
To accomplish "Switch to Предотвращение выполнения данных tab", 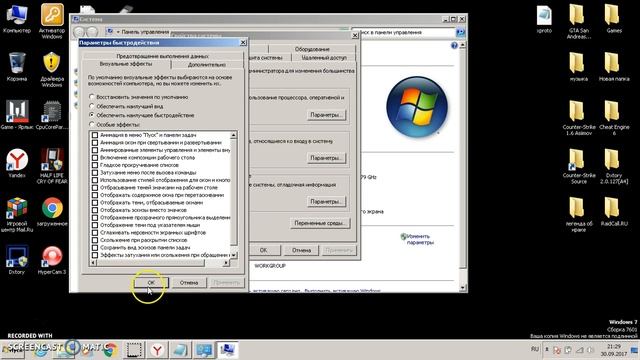I will click(x=162, y=56).
